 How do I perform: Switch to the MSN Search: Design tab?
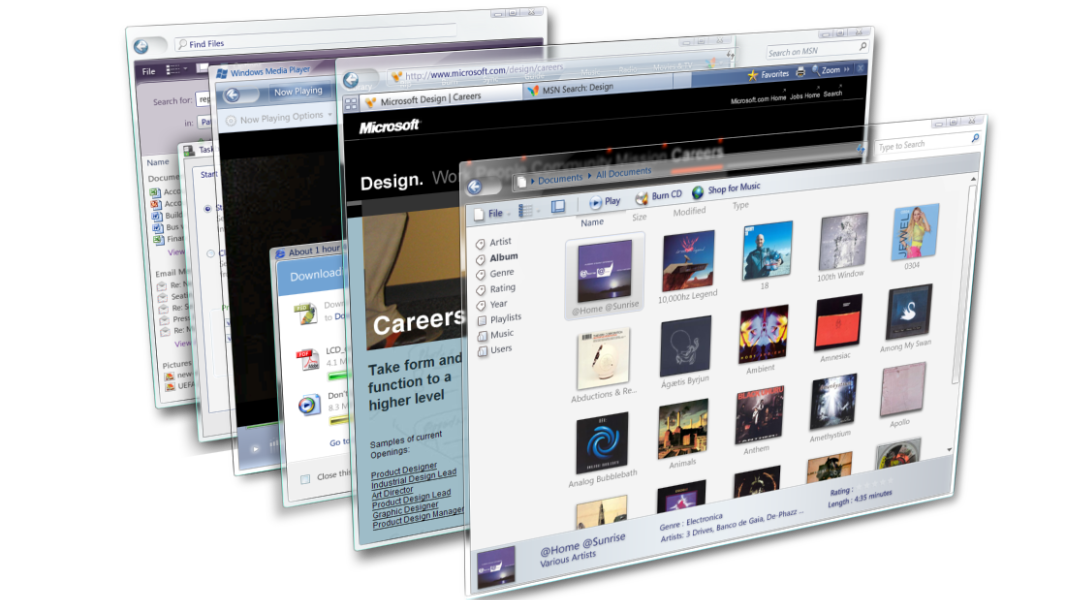pos(575,89)
